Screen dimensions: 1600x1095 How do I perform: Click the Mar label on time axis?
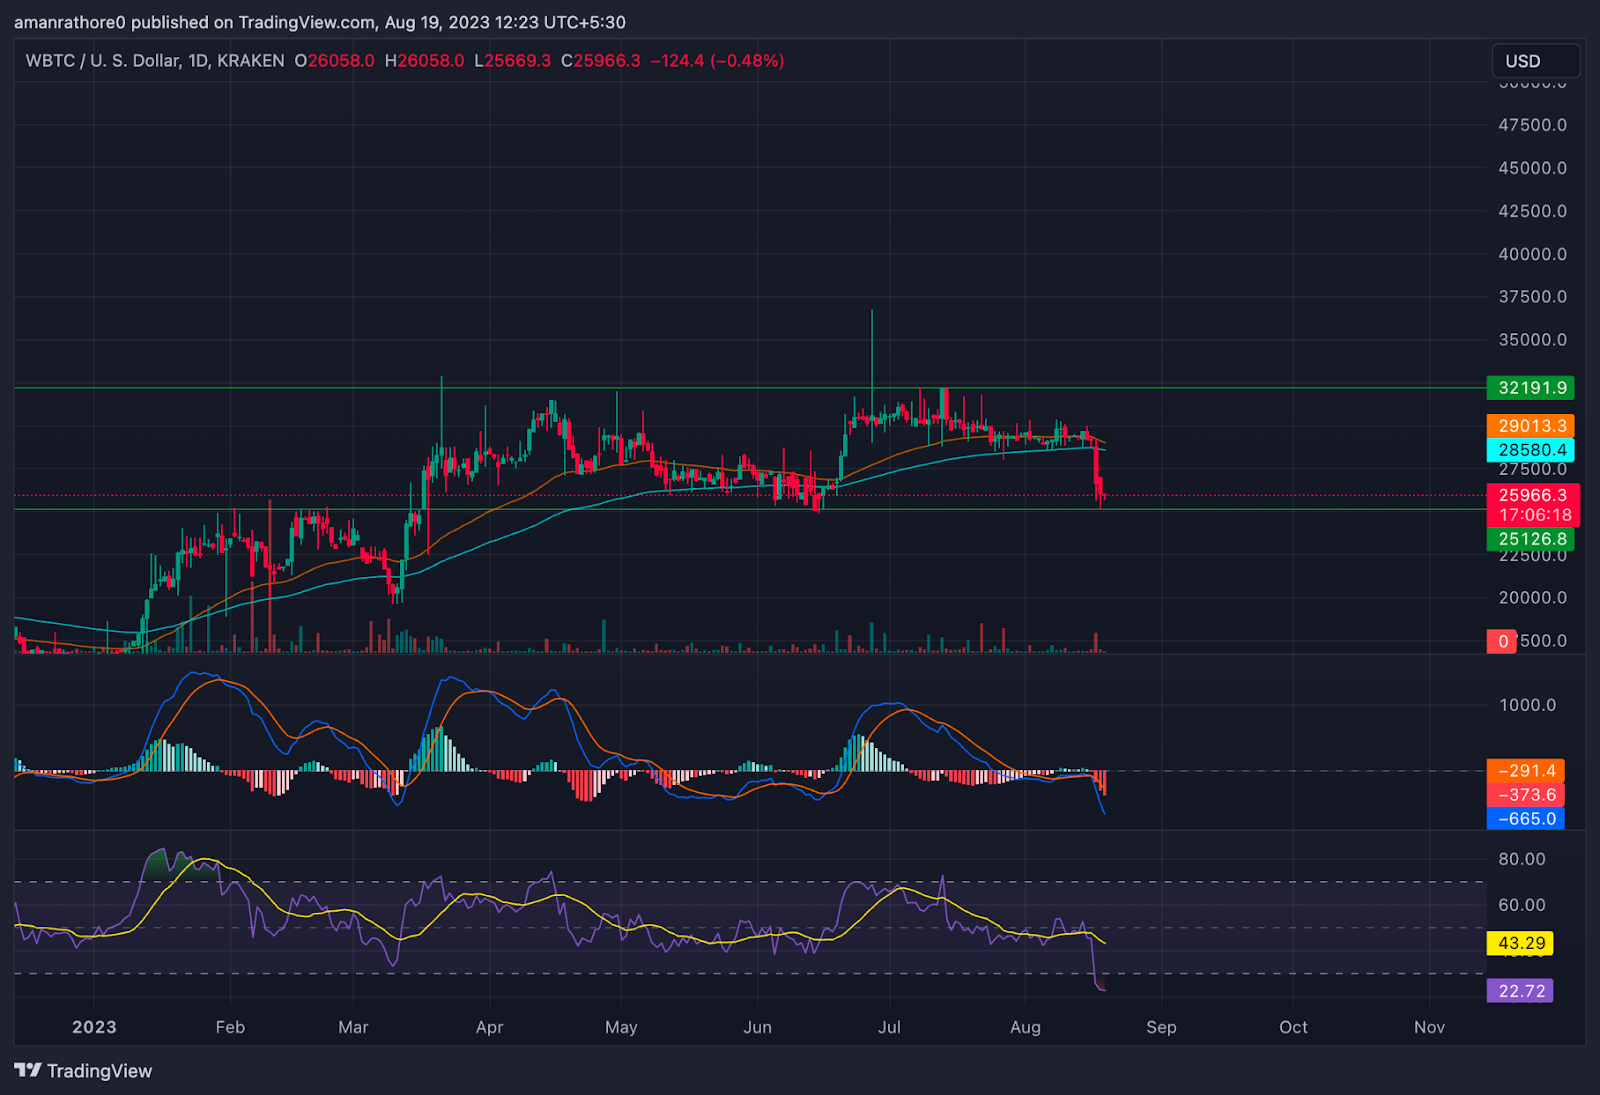pos(353,1027)
